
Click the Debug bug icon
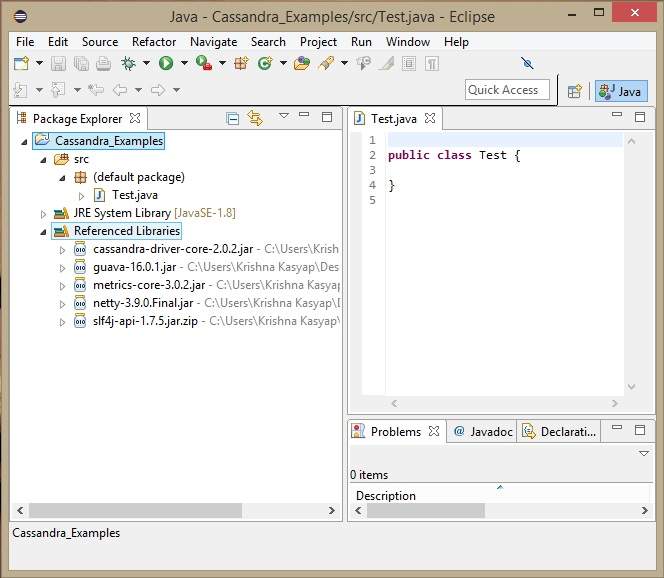[128, 63]
